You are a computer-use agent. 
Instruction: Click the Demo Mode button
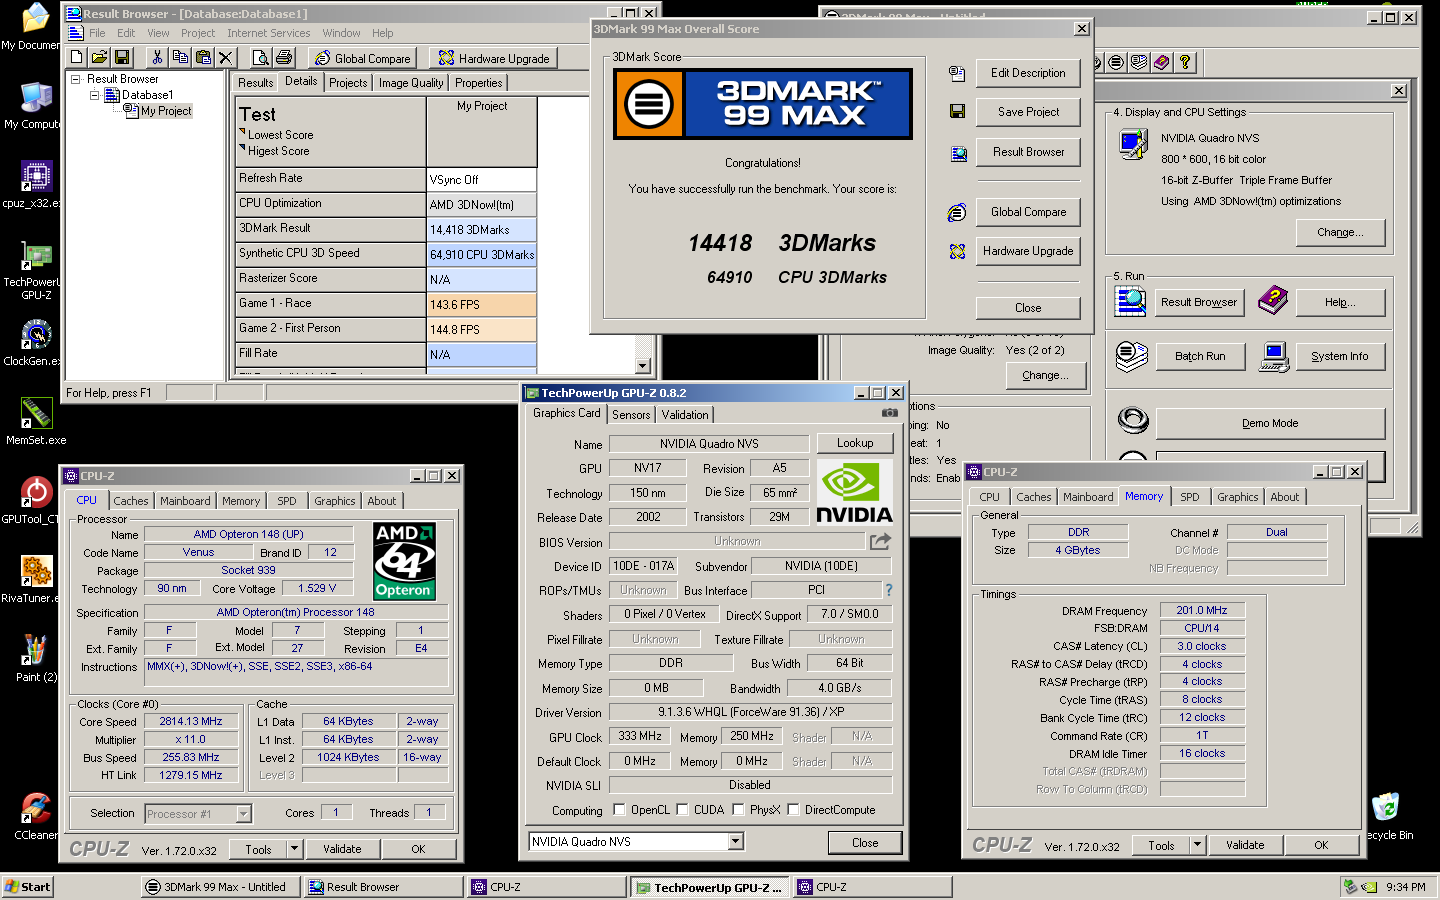pyautogui.click(x=1270, y=423)
